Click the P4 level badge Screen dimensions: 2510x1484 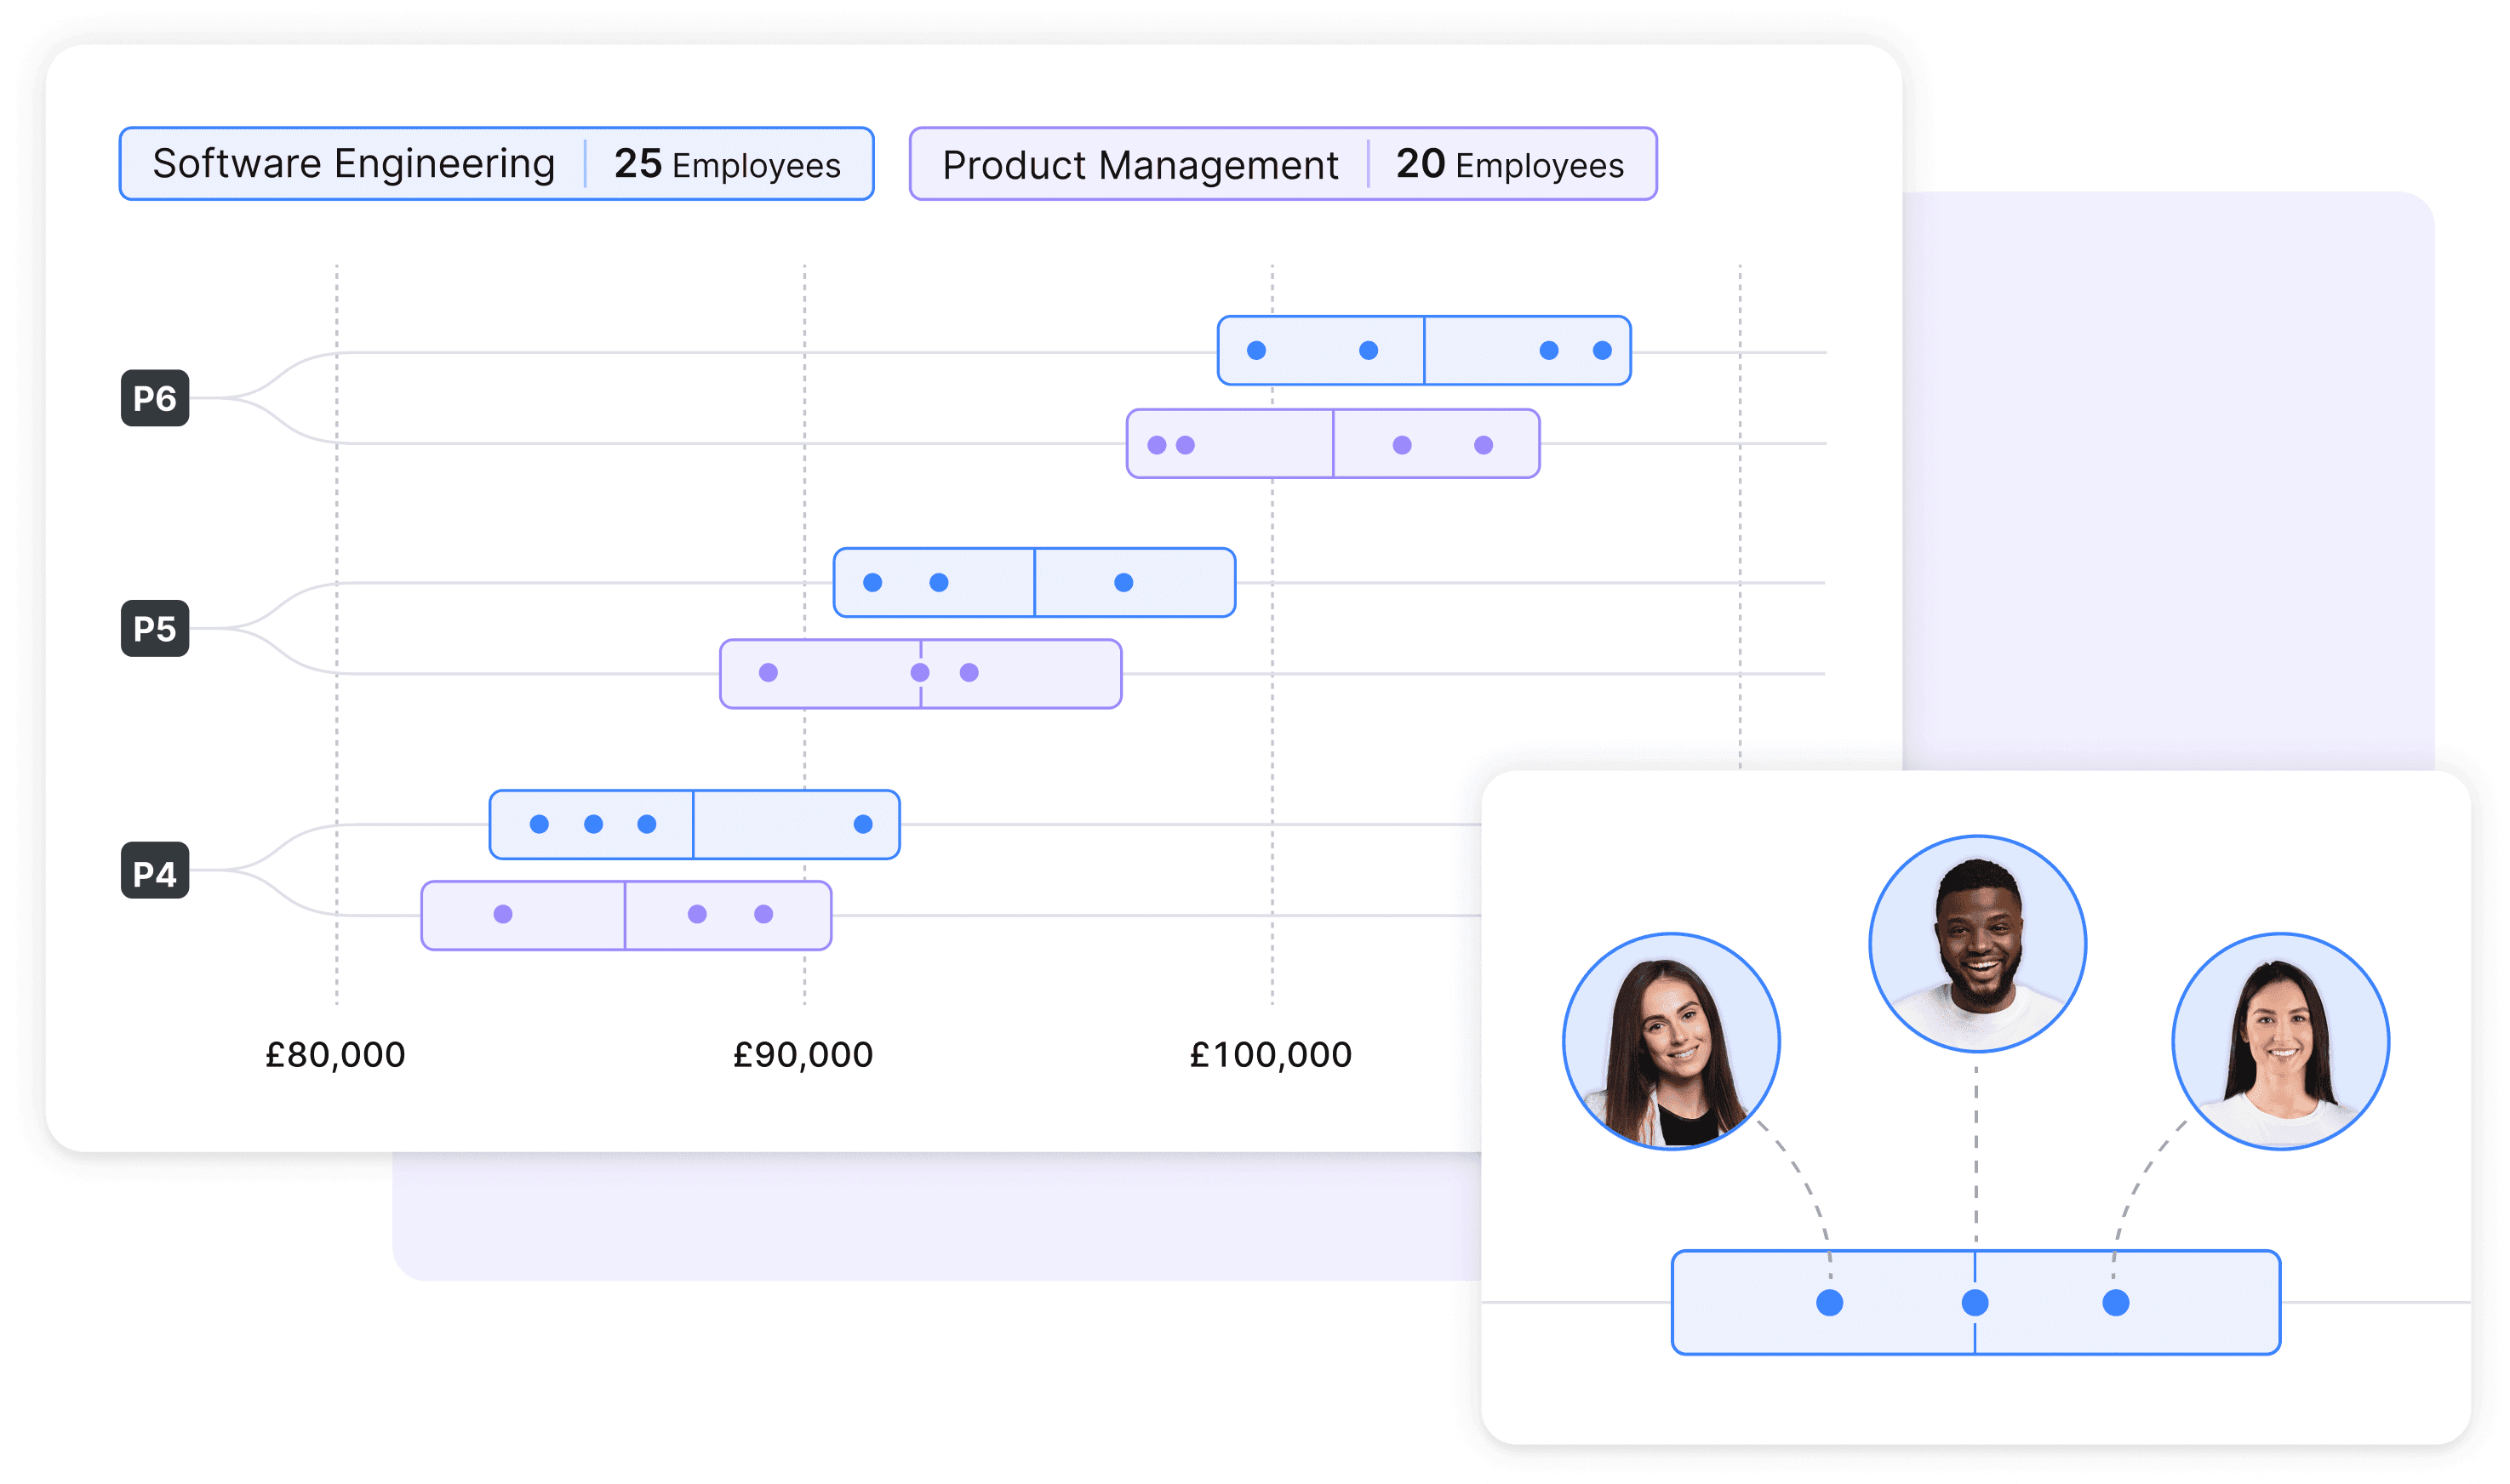point(155,872)
